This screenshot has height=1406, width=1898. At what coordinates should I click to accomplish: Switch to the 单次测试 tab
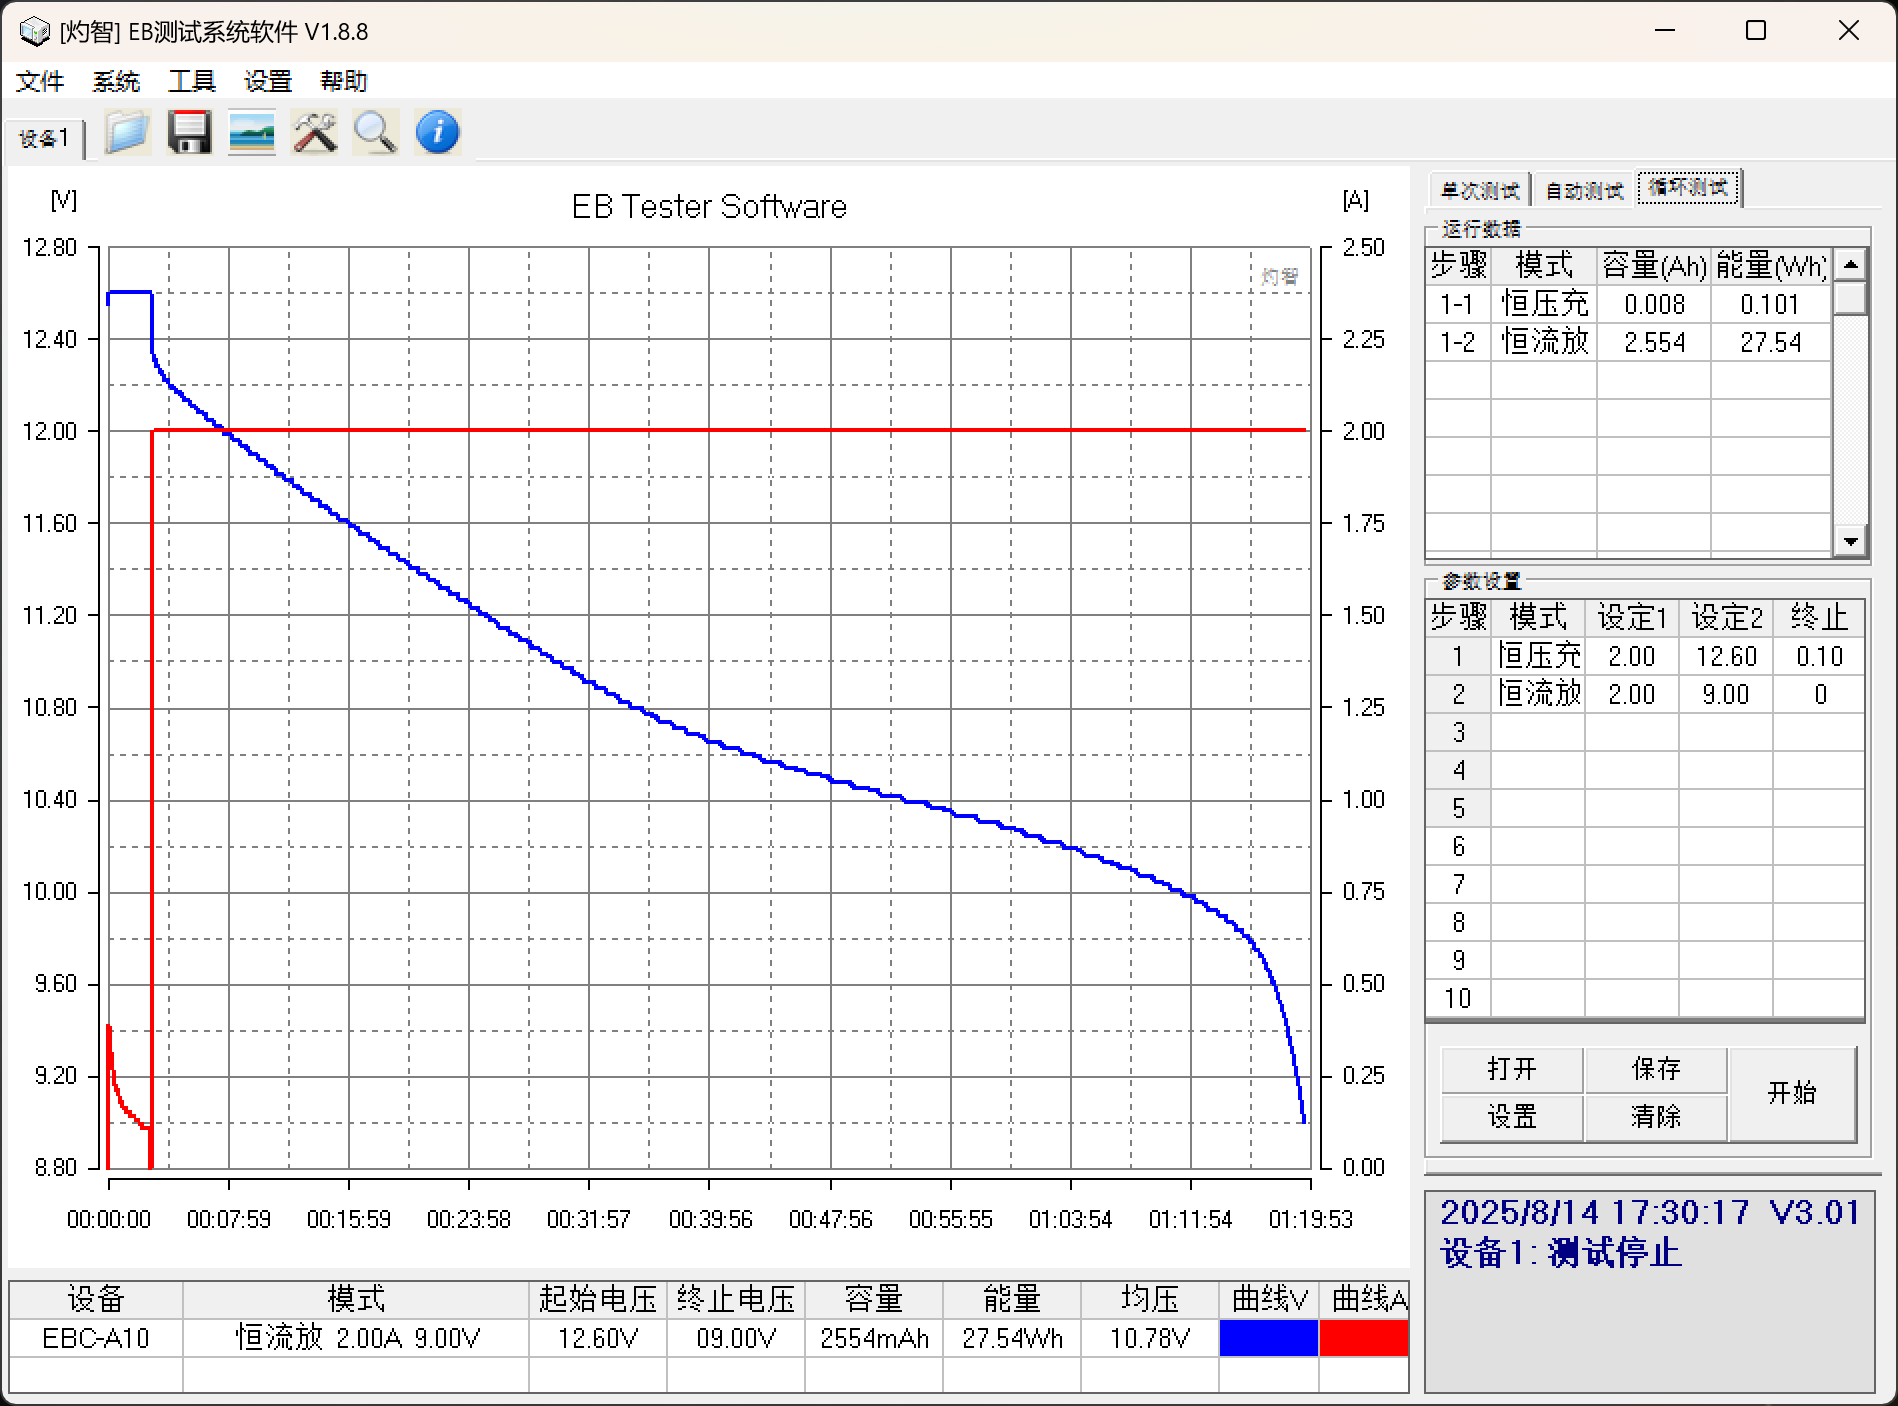click(1479, 190)
